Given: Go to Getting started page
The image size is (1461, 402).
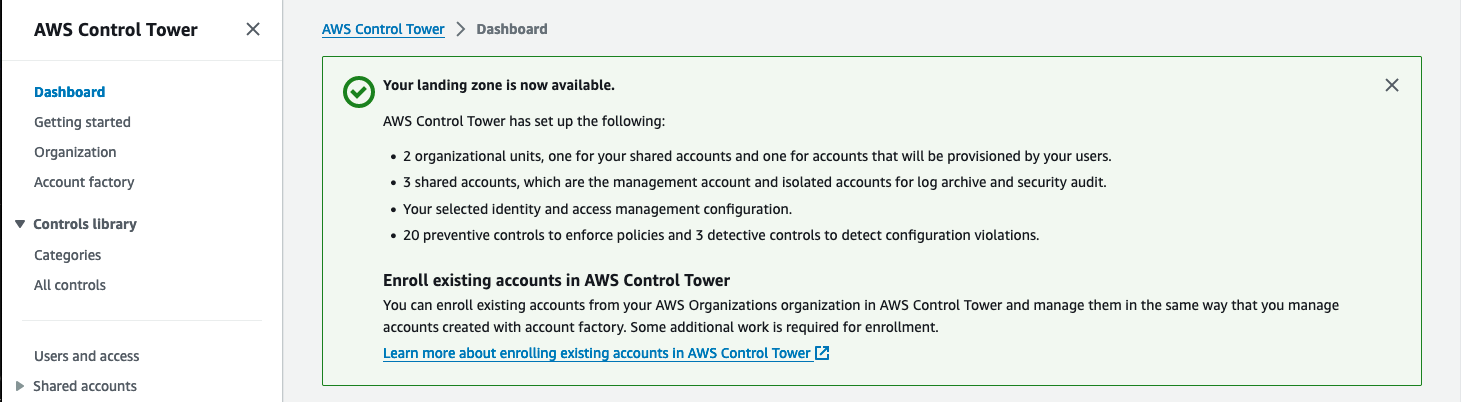Looking at the screenshot, I should (82, 122).
